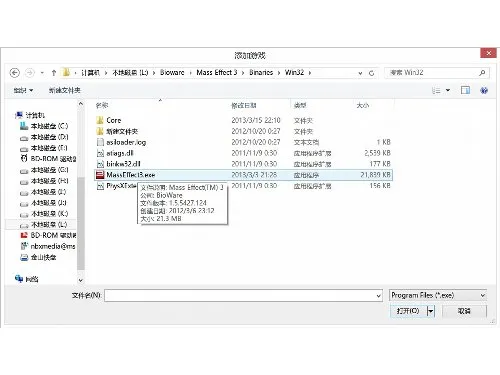Click the Forward navigation arrow
This screenshot has height=375, width=500.
30,73
